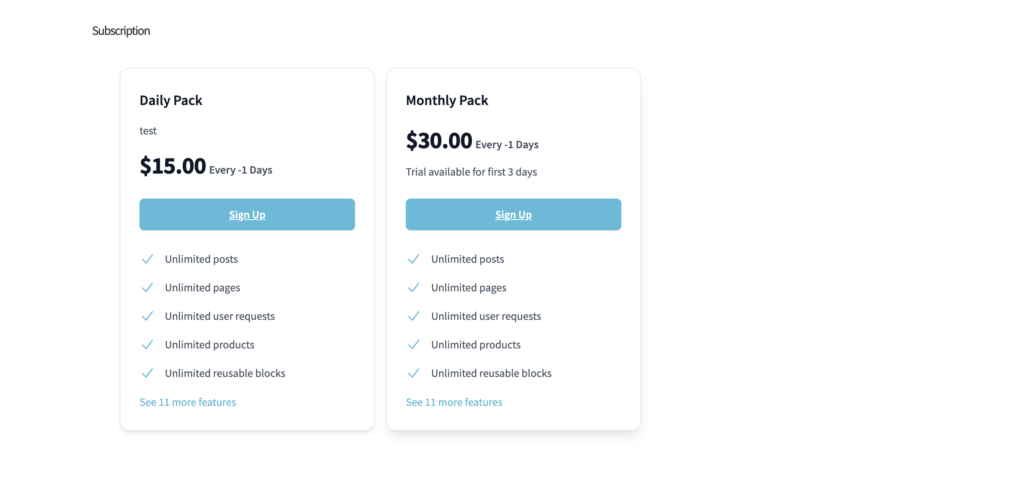Click checkmark beside Unlimited reusable blocks, Monthly Pack
This screenshot has width=1024, height=501.
click(413, 373)
